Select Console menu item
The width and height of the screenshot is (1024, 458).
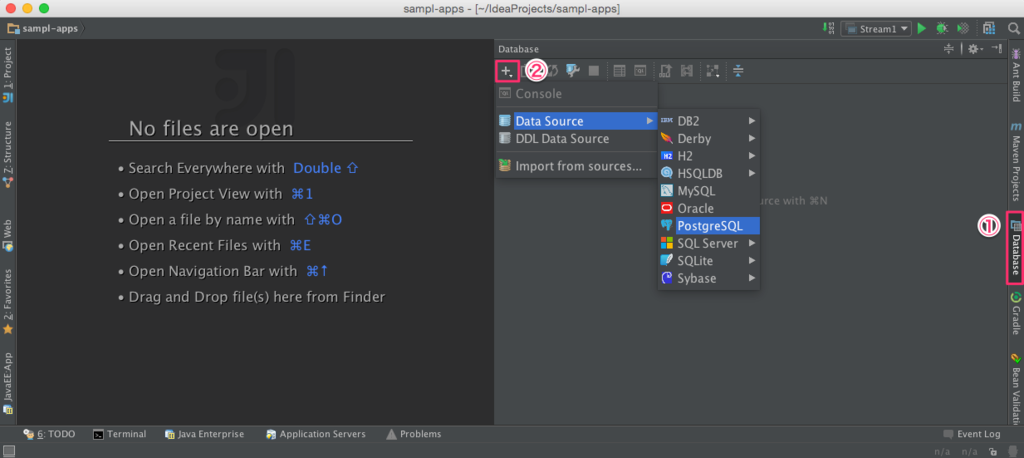pyautogui.click(x=577, y=93)
